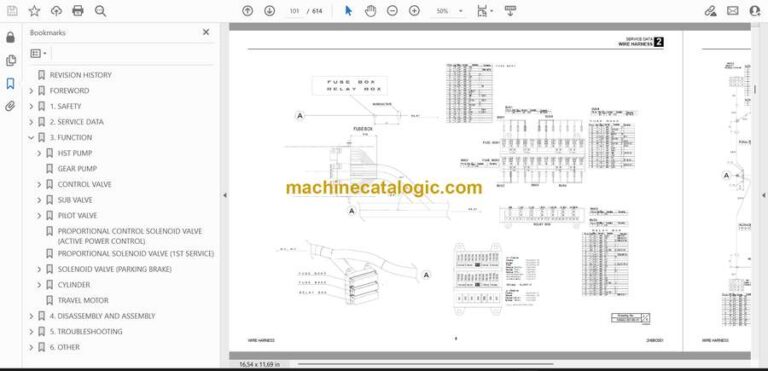Click the Save file icon
This screenshot has height=371, width=768.
pos(12,11)
